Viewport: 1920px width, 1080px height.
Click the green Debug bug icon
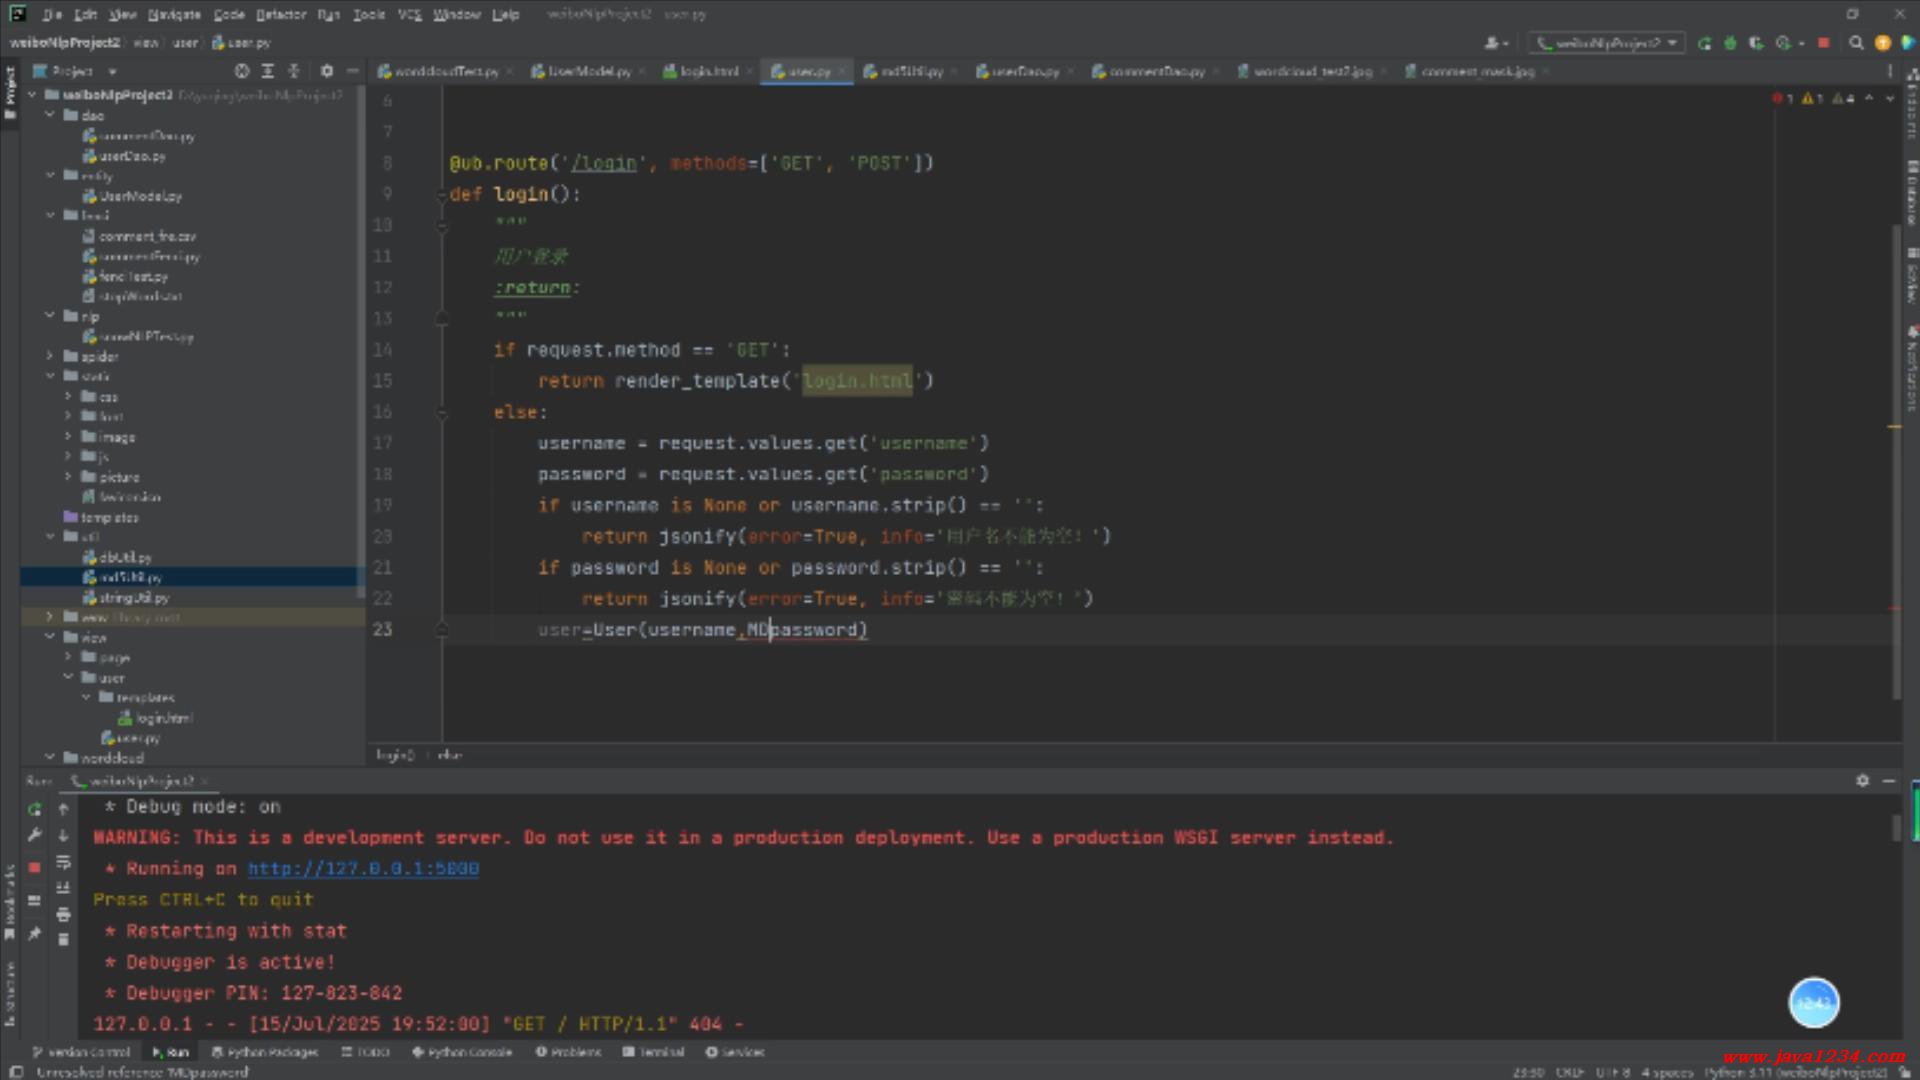[x=1730, y=43]
